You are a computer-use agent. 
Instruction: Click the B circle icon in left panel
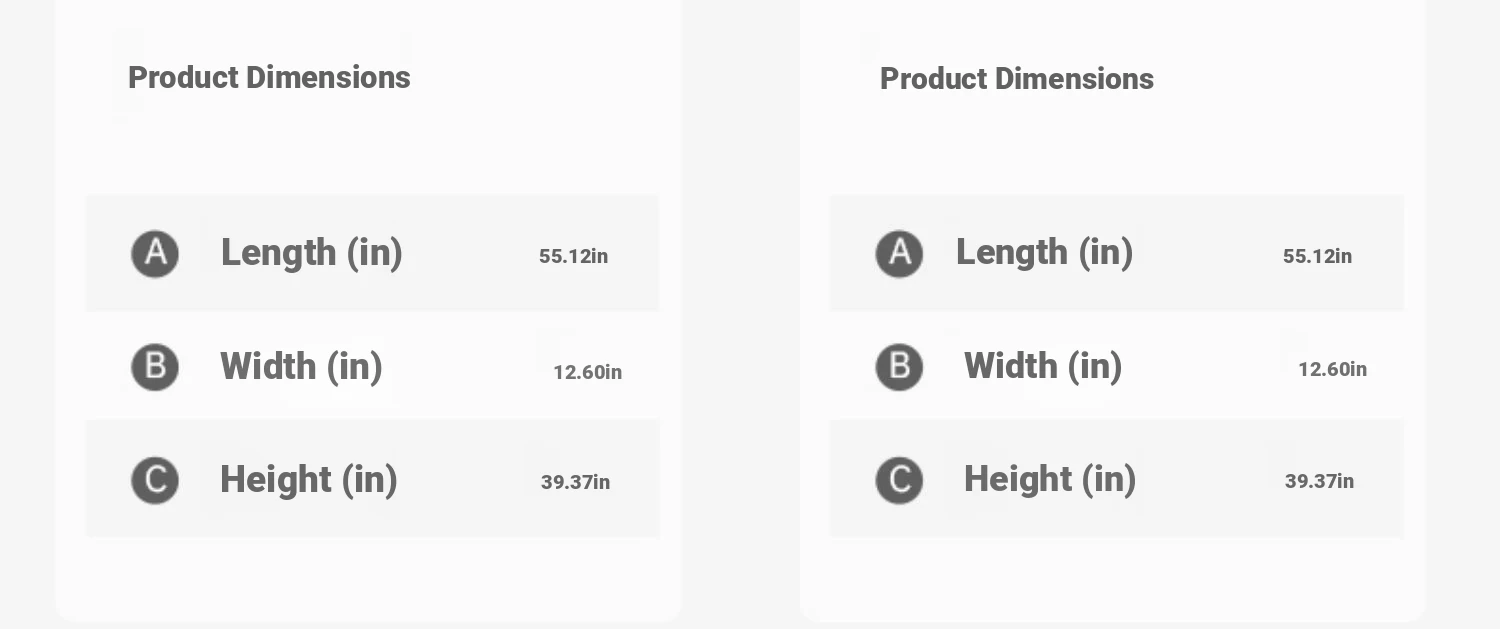pos(155,367)
